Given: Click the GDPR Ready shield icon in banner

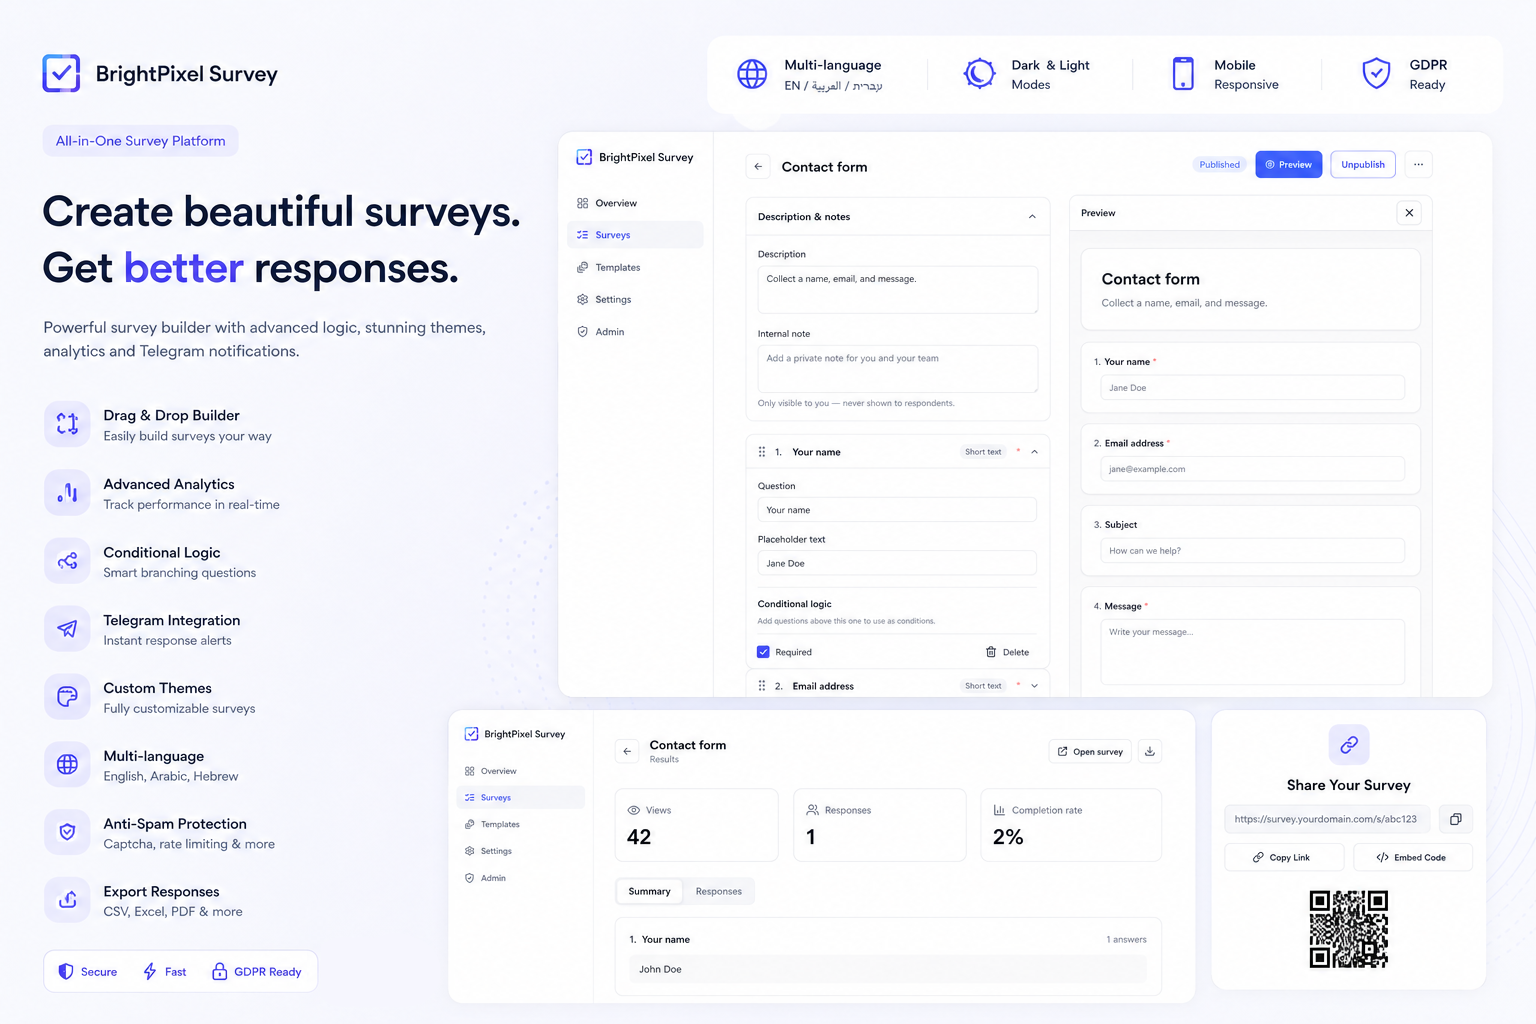Looking at the screenshot, I should (x=1376, y=73).
